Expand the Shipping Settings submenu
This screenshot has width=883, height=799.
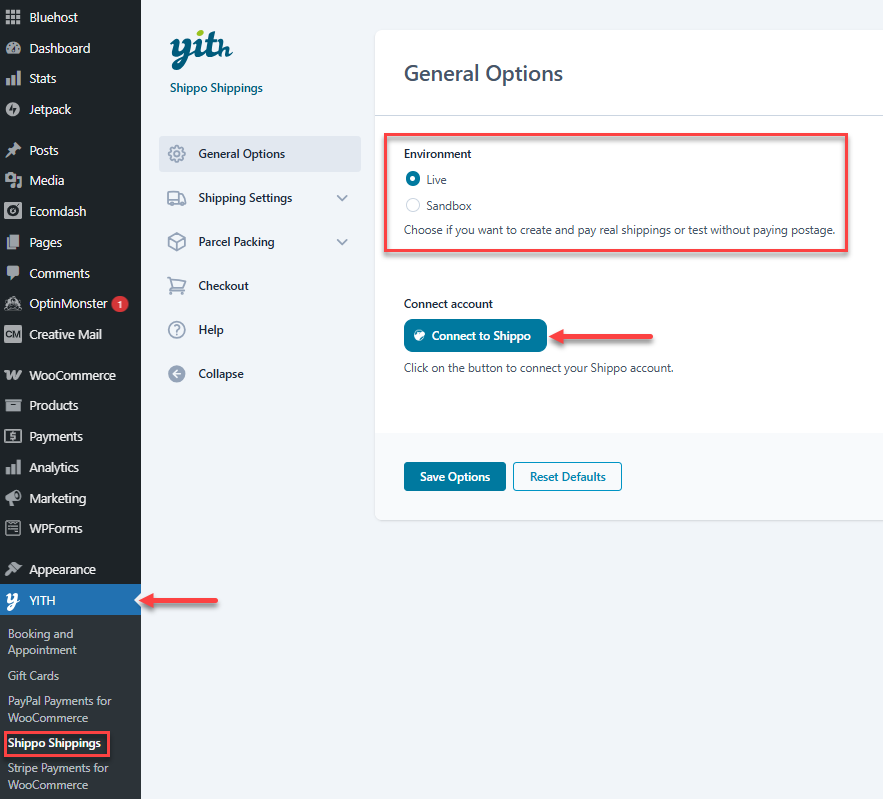pyautogui.click(x=341, y=198)
